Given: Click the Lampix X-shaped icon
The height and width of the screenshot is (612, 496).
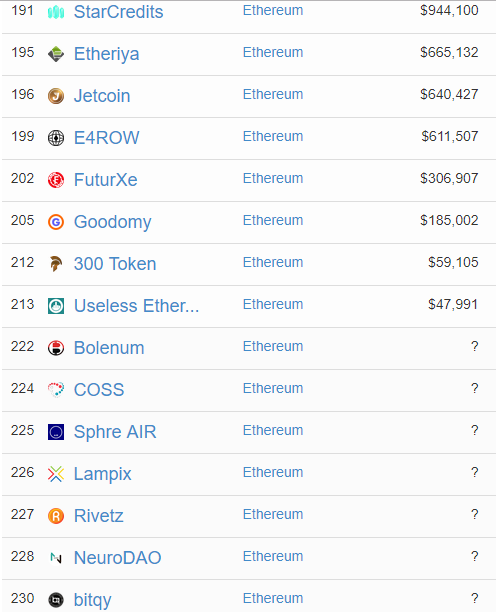Looking at the screenshot, I should click(x=56, y=474).
